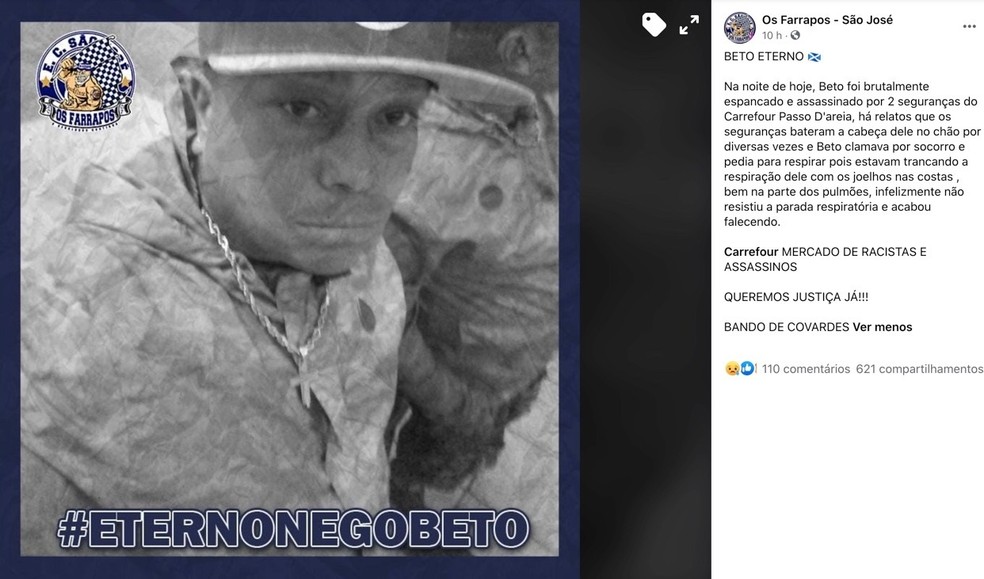Click the BANDO DE COVARDES text
Image resolution: width=984 pixels, height=579 pixels.
(786, 327)
